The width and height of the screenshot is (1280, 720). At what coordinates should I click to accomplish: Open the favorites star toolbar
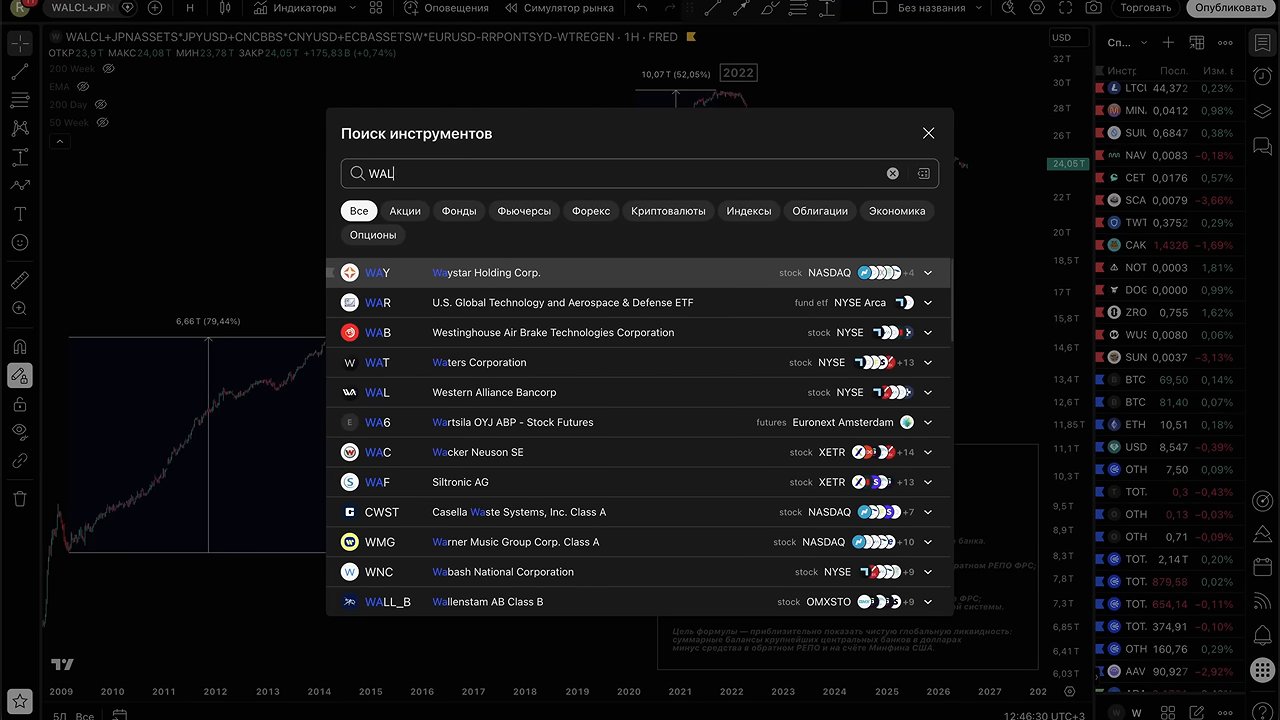[20, 701]
